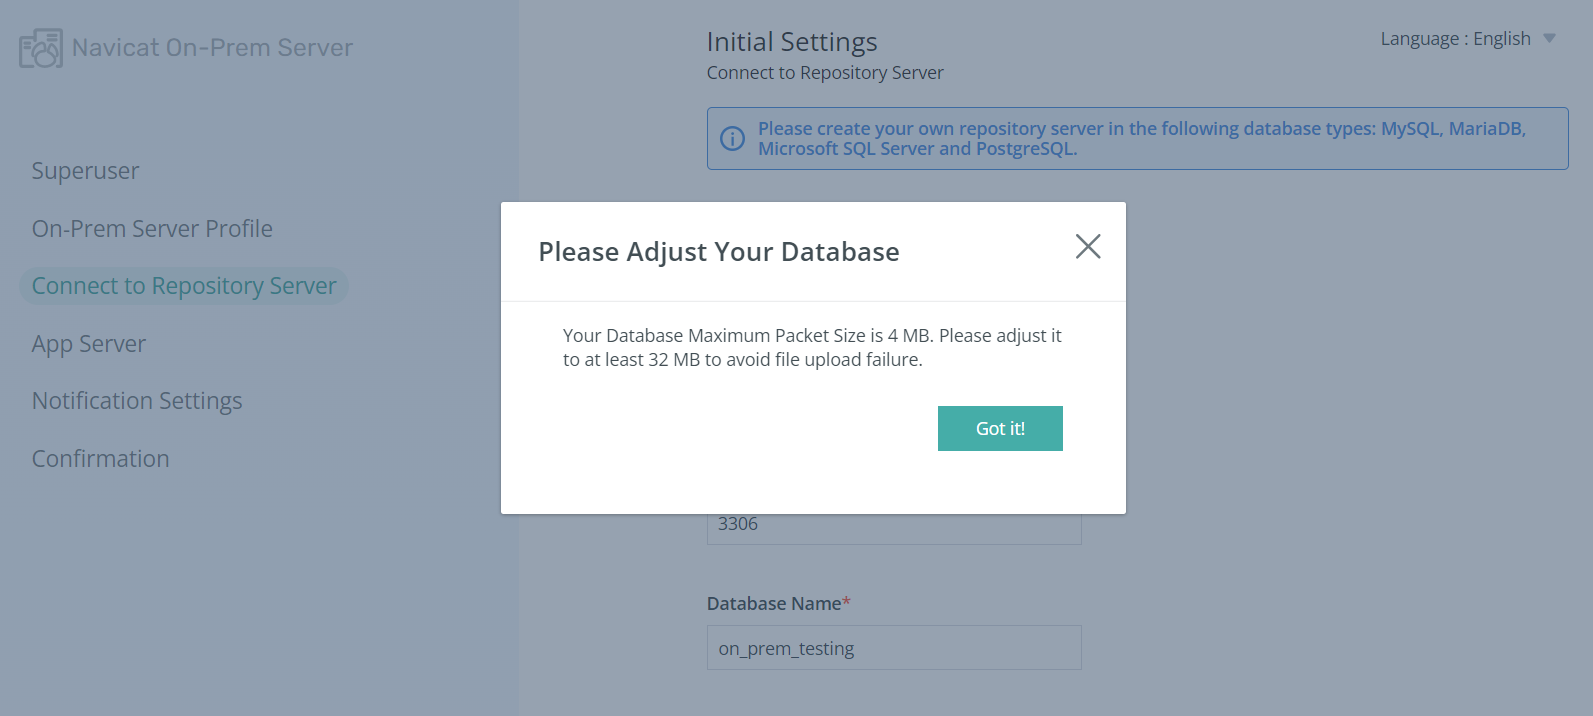This screenshot has width=1593, height=716.
Task: Click the Navicat On-Prem Server logo icon
Action: click(x=41, y=48)
